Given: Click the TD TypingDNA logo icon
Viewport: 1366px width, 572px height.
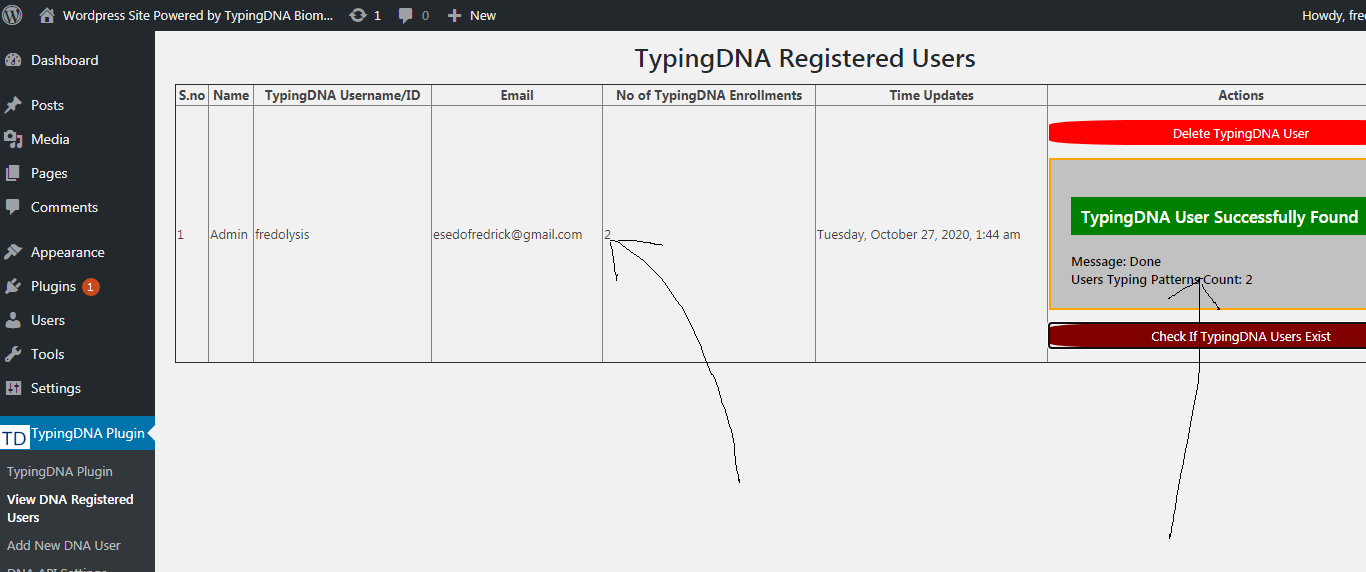Looking at the screenshot, I should tap(14, 438).
